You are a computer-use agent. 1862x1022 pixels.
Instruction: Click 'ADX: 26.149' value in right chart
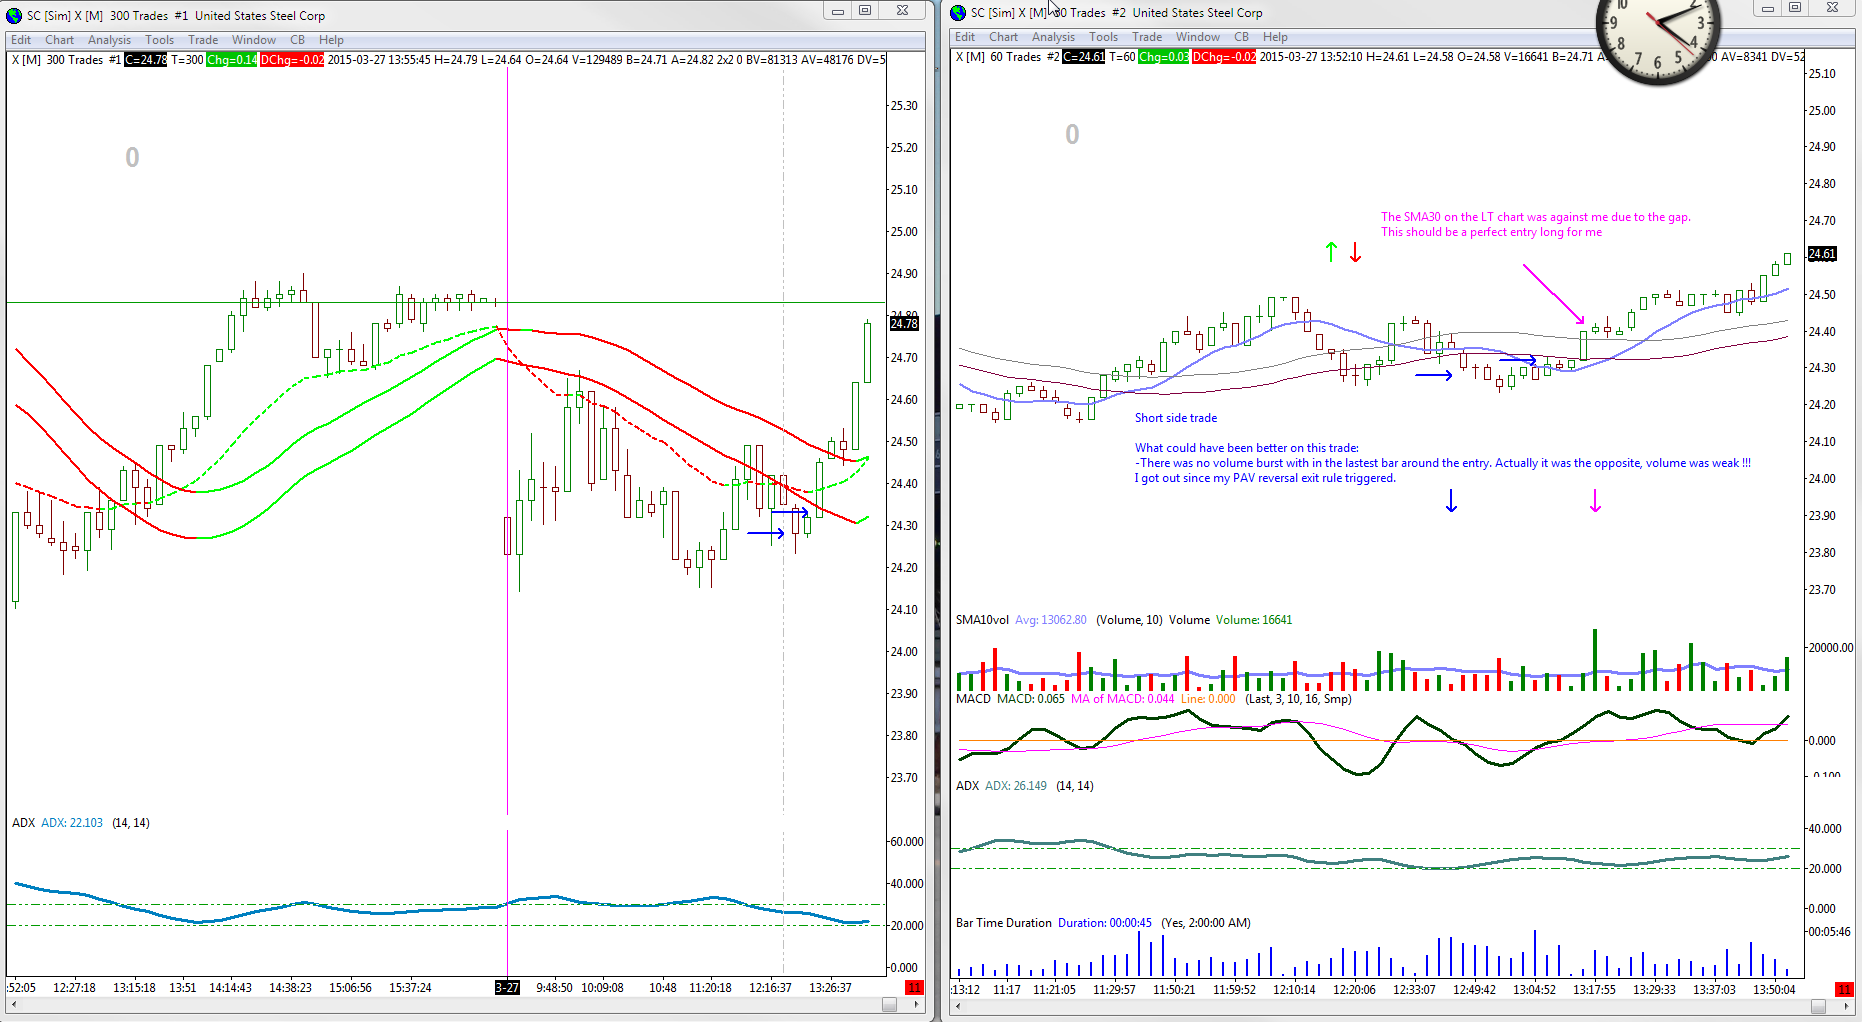[1015, 786]
